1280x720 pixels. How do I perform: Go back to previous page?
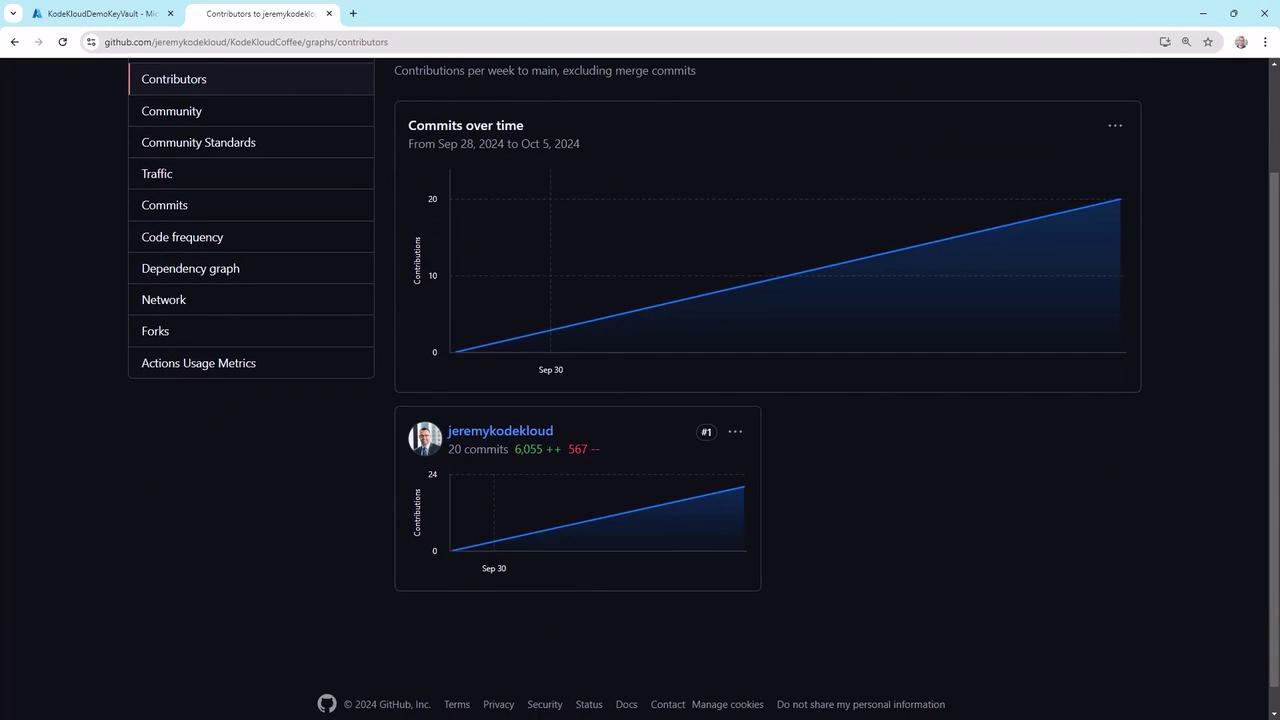(14, 42)
